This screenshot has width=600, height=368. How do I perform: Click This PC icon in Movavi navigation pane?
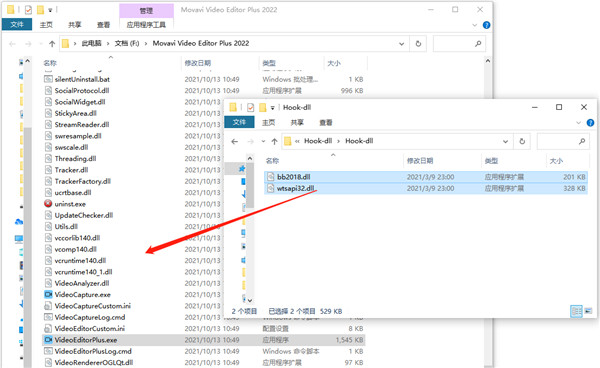pyautogui.click(x=19, y=239)
